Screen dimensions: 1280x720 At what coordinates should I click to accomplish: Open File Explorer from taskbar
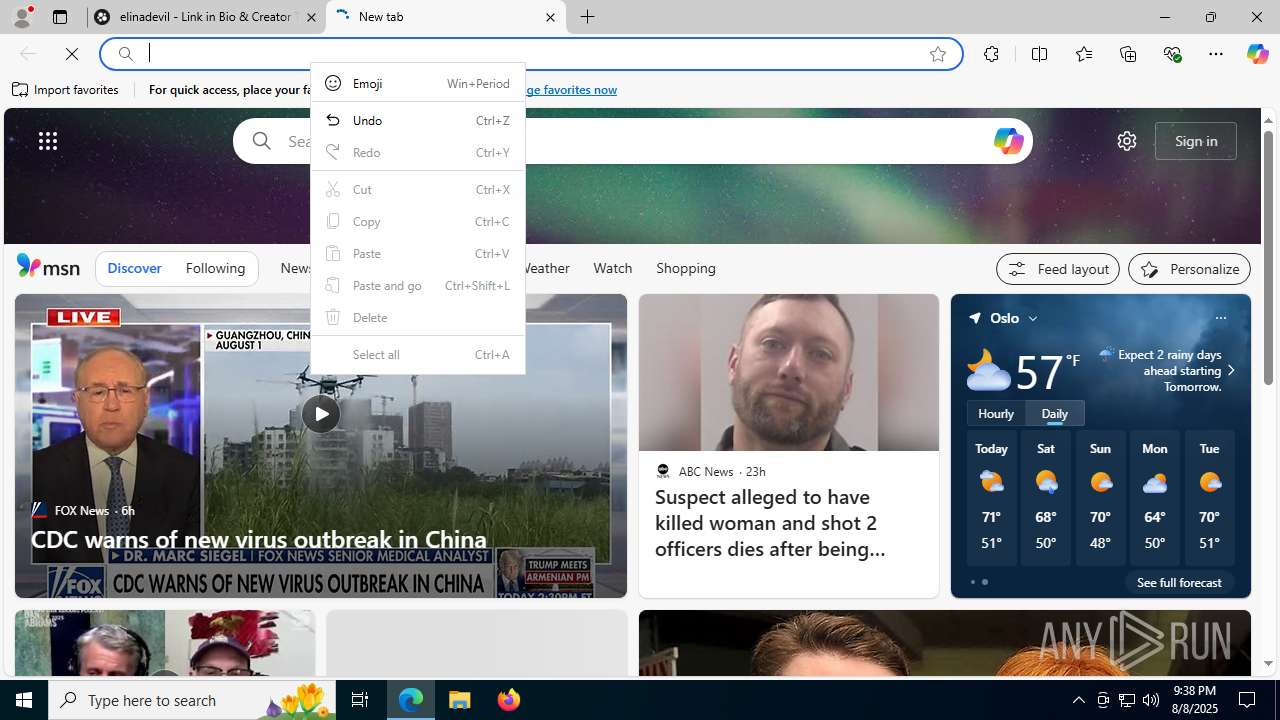[460, 700]
